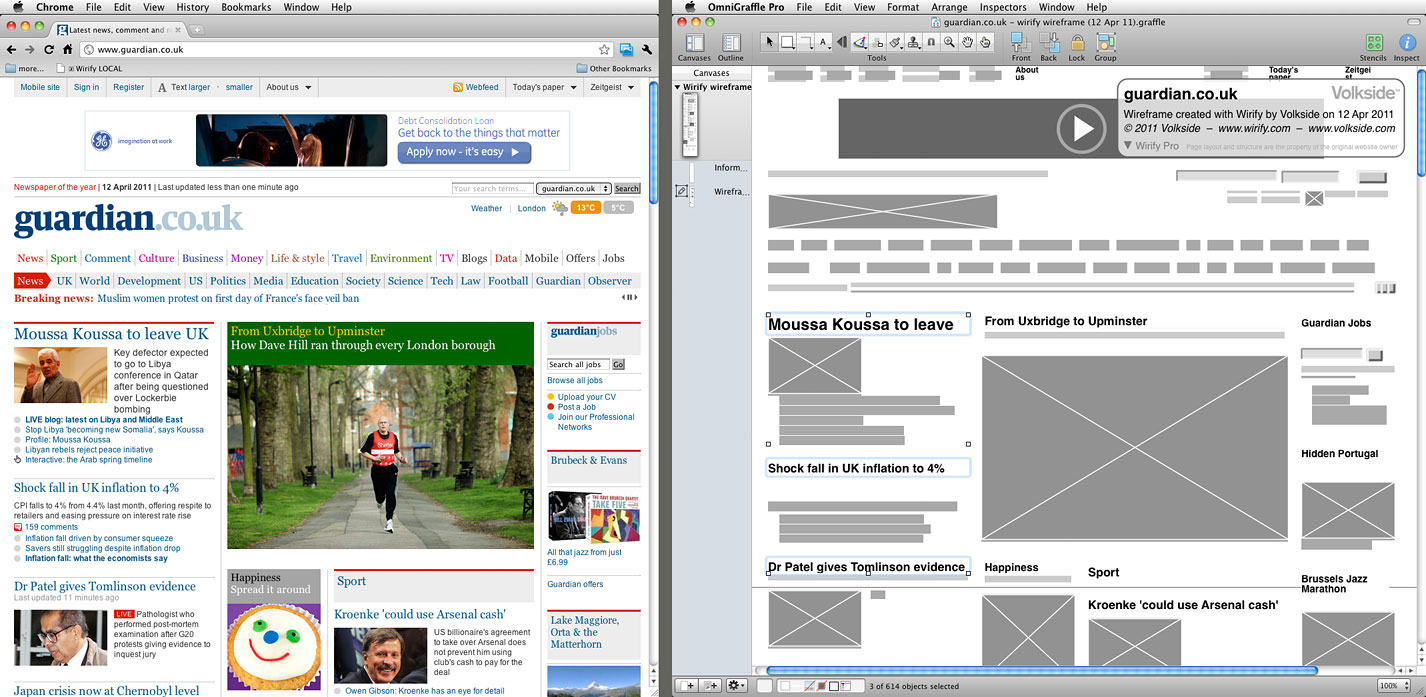Select the arrow Selection tool in OmniGraffle

click(x=769, y=42)
